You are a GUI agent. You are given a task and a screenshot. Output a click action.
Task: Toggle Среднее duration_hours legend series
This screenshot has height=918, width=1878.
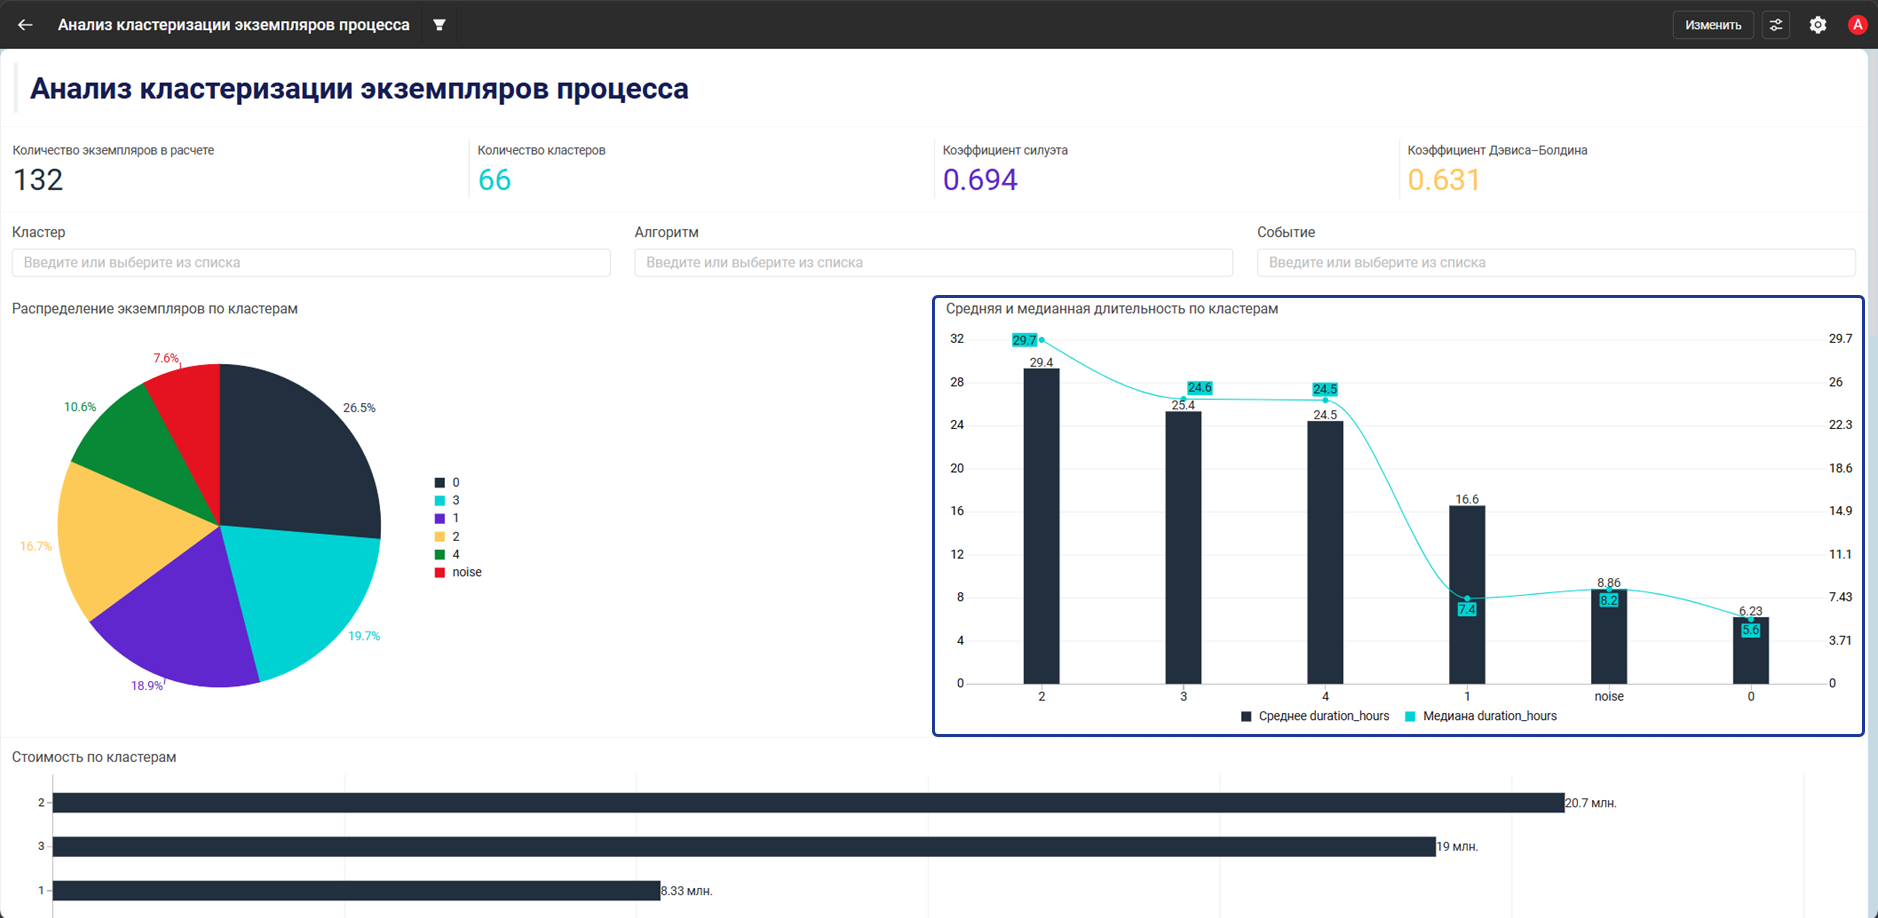point(1315,716)
